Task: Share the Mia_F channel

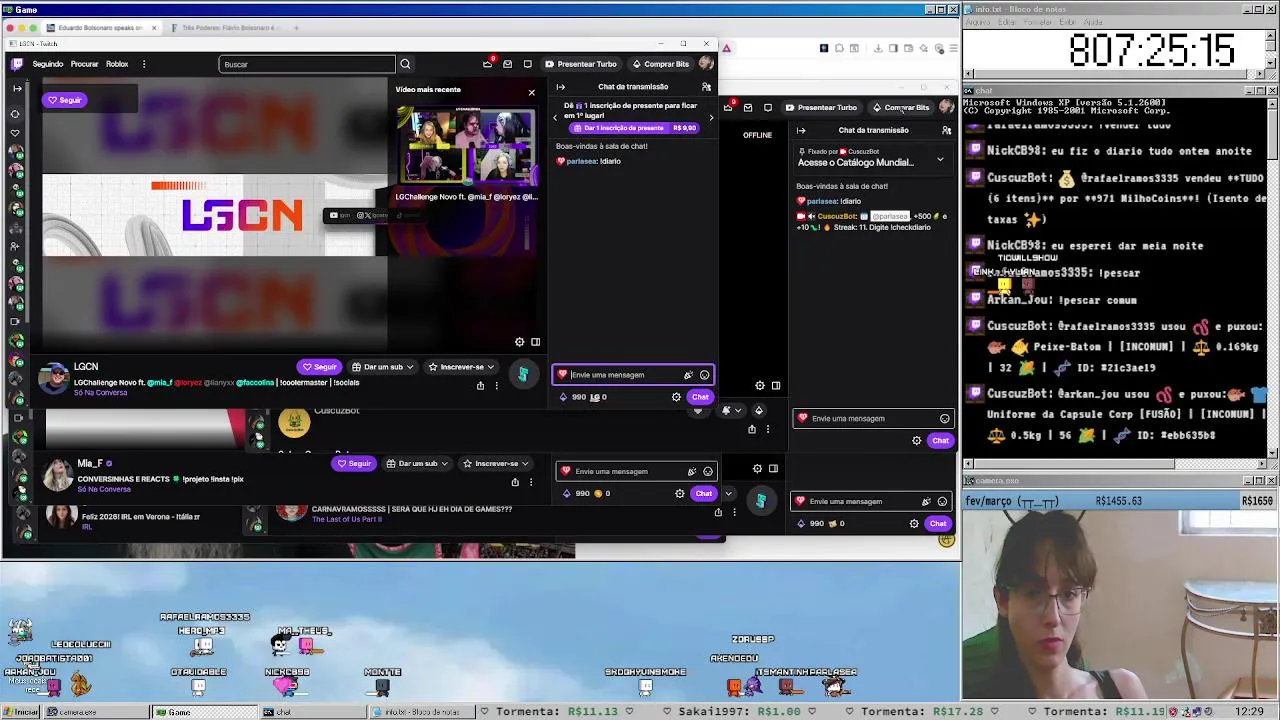Action: (515, 482)
